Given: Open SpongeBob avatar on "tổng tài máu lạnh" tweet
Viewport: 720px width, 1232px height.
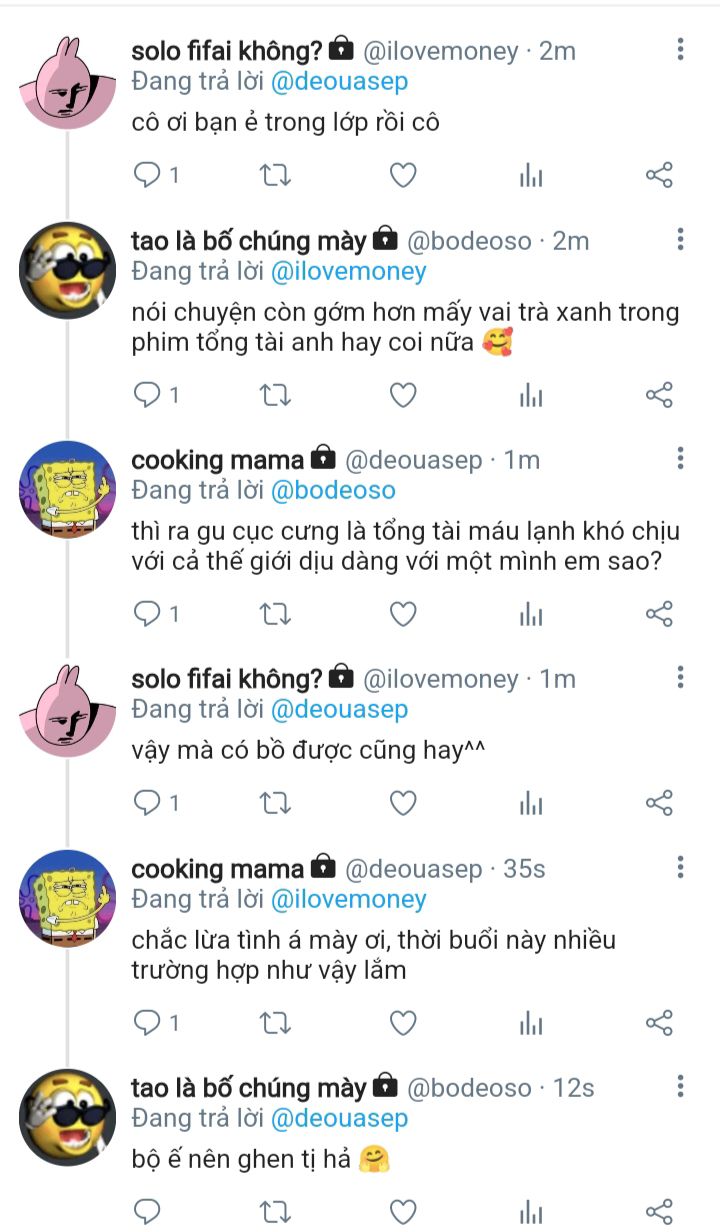Looking at the screenshot, I should pos(68,489).
